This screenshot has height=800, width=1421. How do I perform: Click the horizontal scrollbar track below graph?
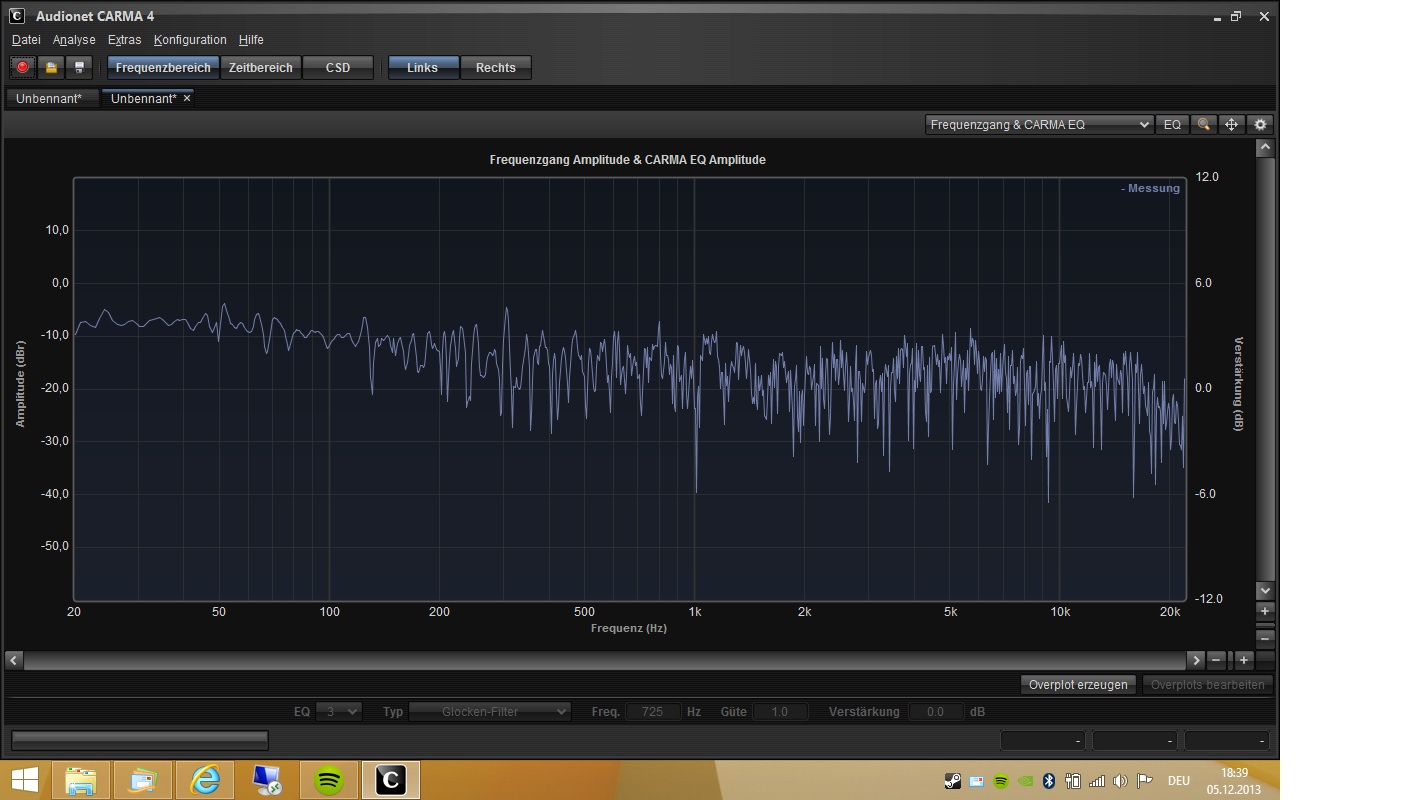click(600, 660)
